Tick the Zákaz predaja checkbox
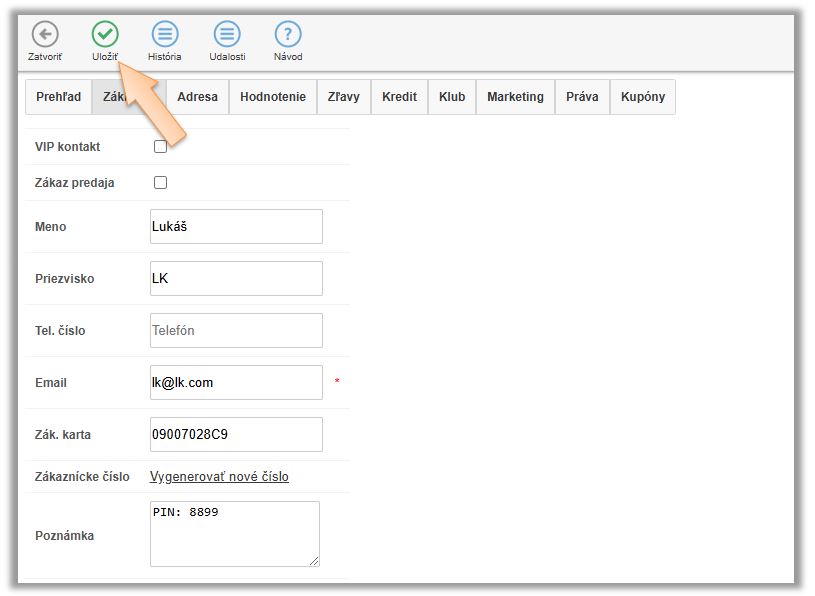 [160, 183]
